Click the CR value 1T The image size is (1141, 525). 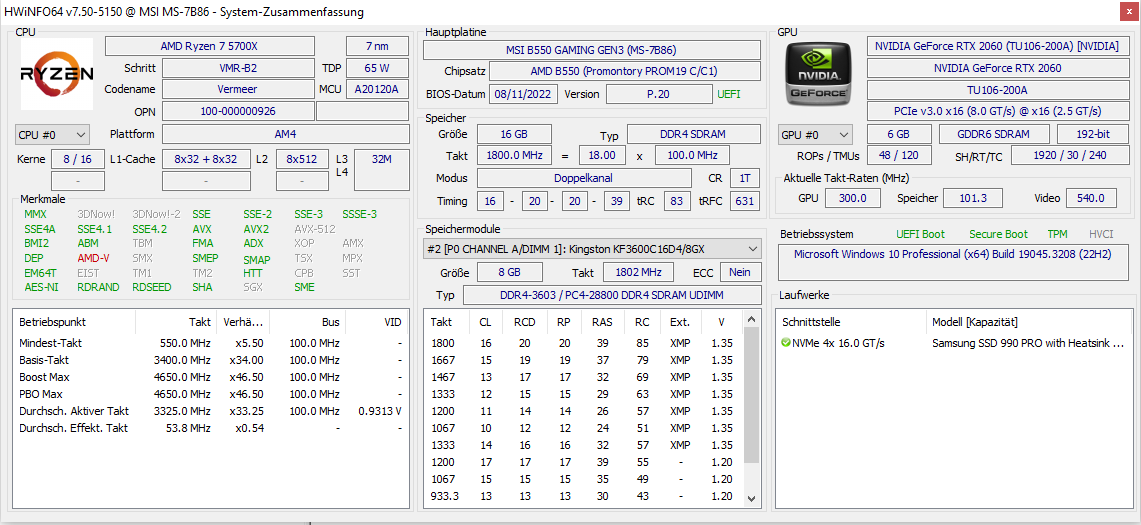pos(745,178)
